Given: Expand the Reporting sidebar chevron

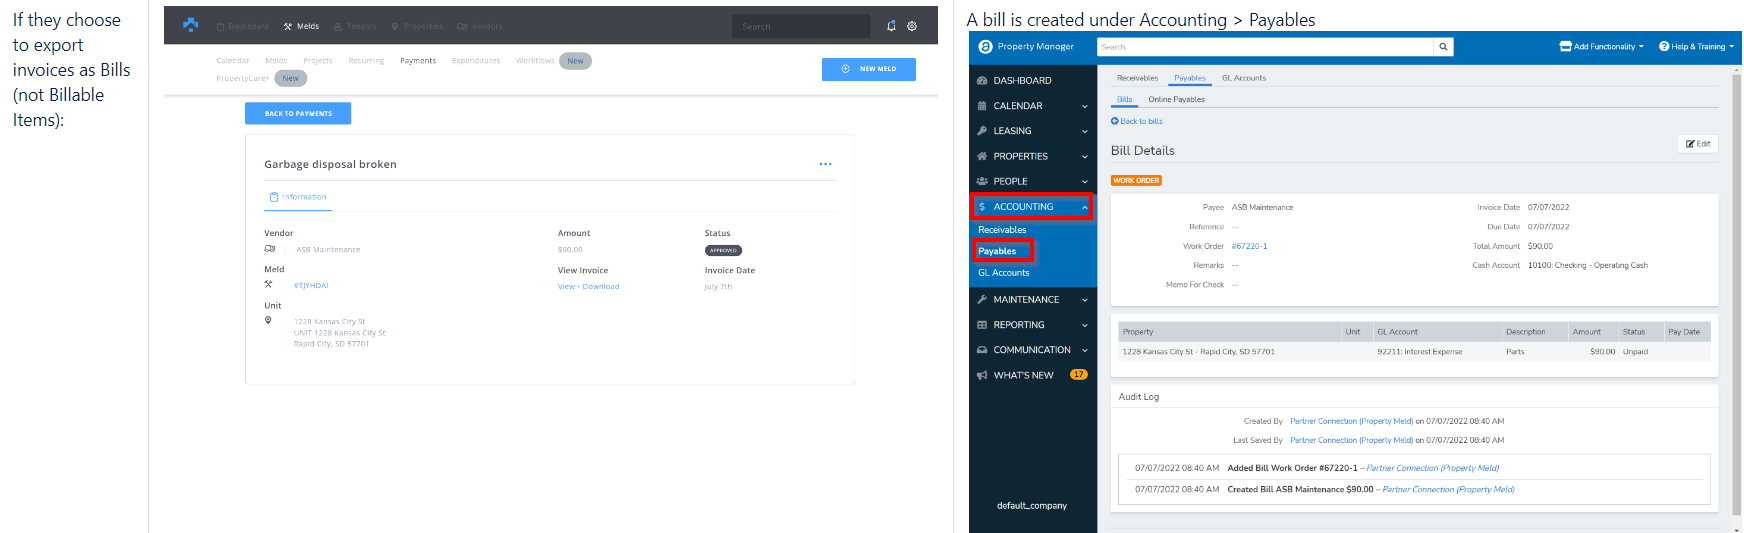Looking at the screenshot, I should [x=1085, y=325].
